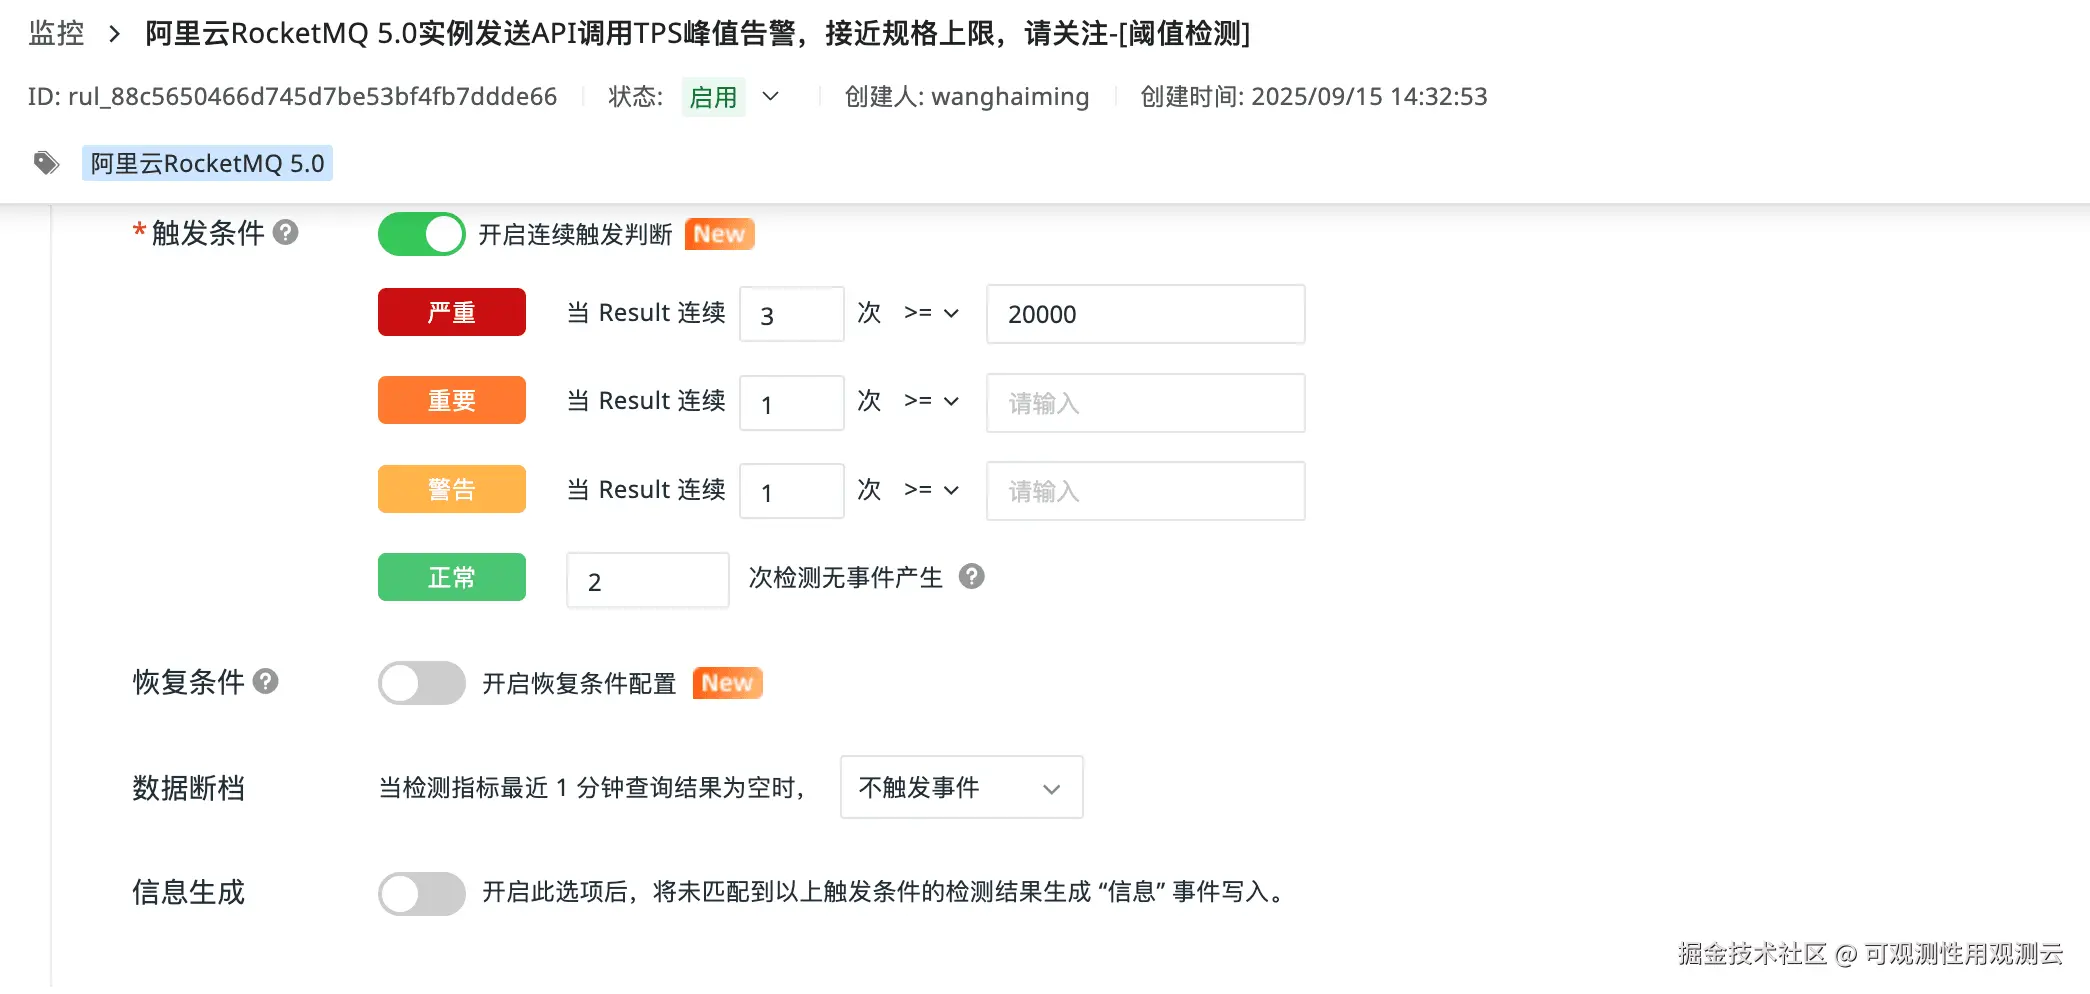Image resolution: width=2090 pixels, height=994 pixels.
Task: Click the empty 警告 threshold input
Action: point(1145,491)
